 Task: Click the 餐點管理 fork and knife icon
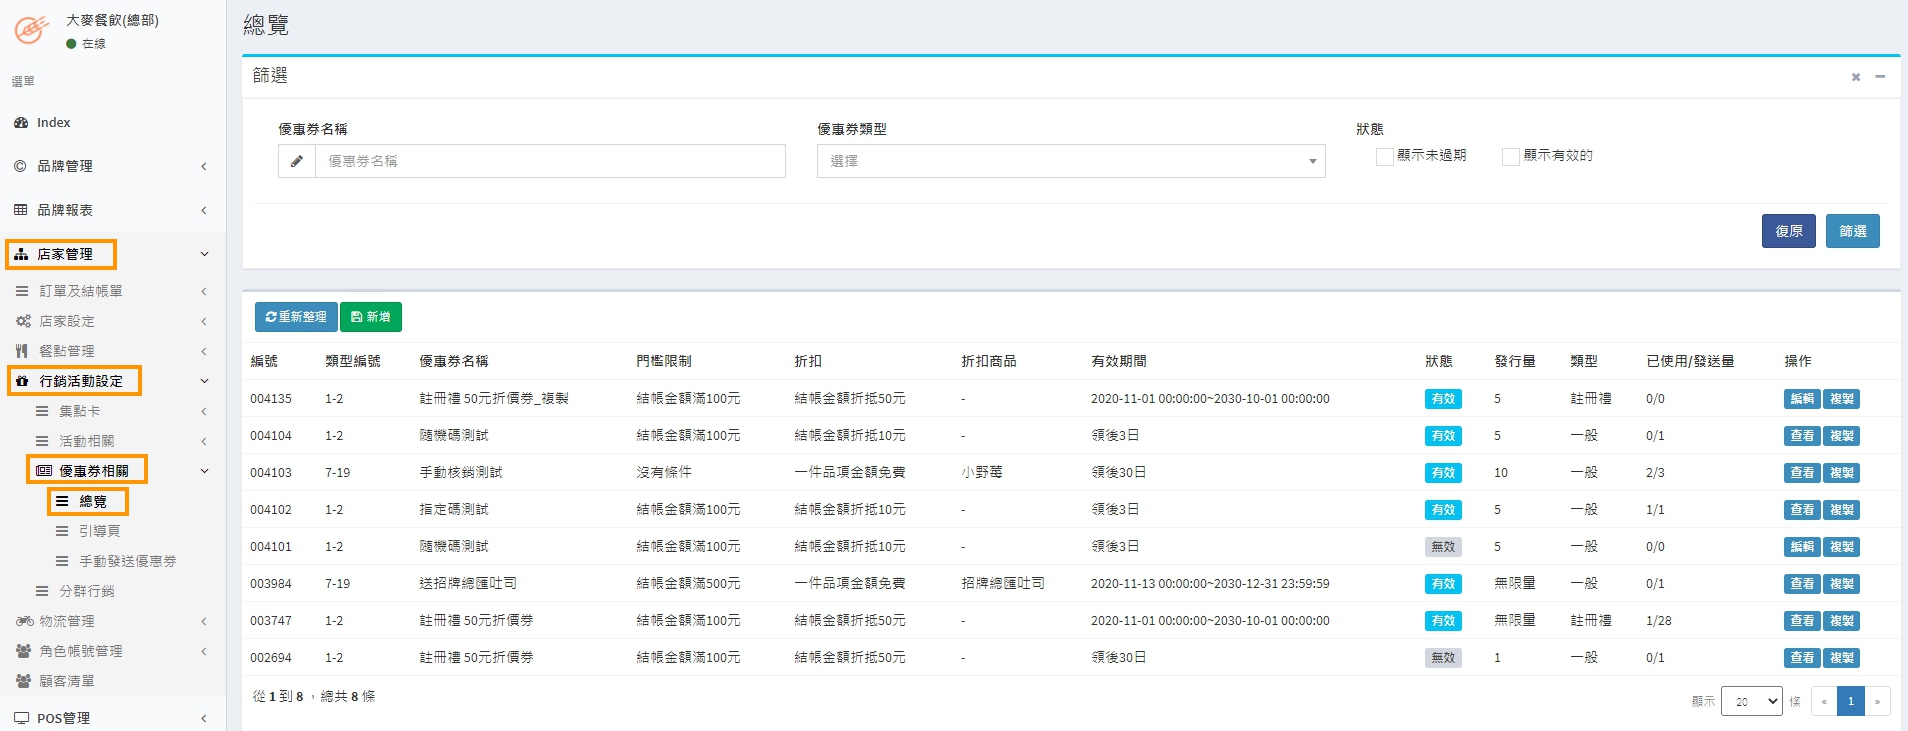[x=22, y=351]
